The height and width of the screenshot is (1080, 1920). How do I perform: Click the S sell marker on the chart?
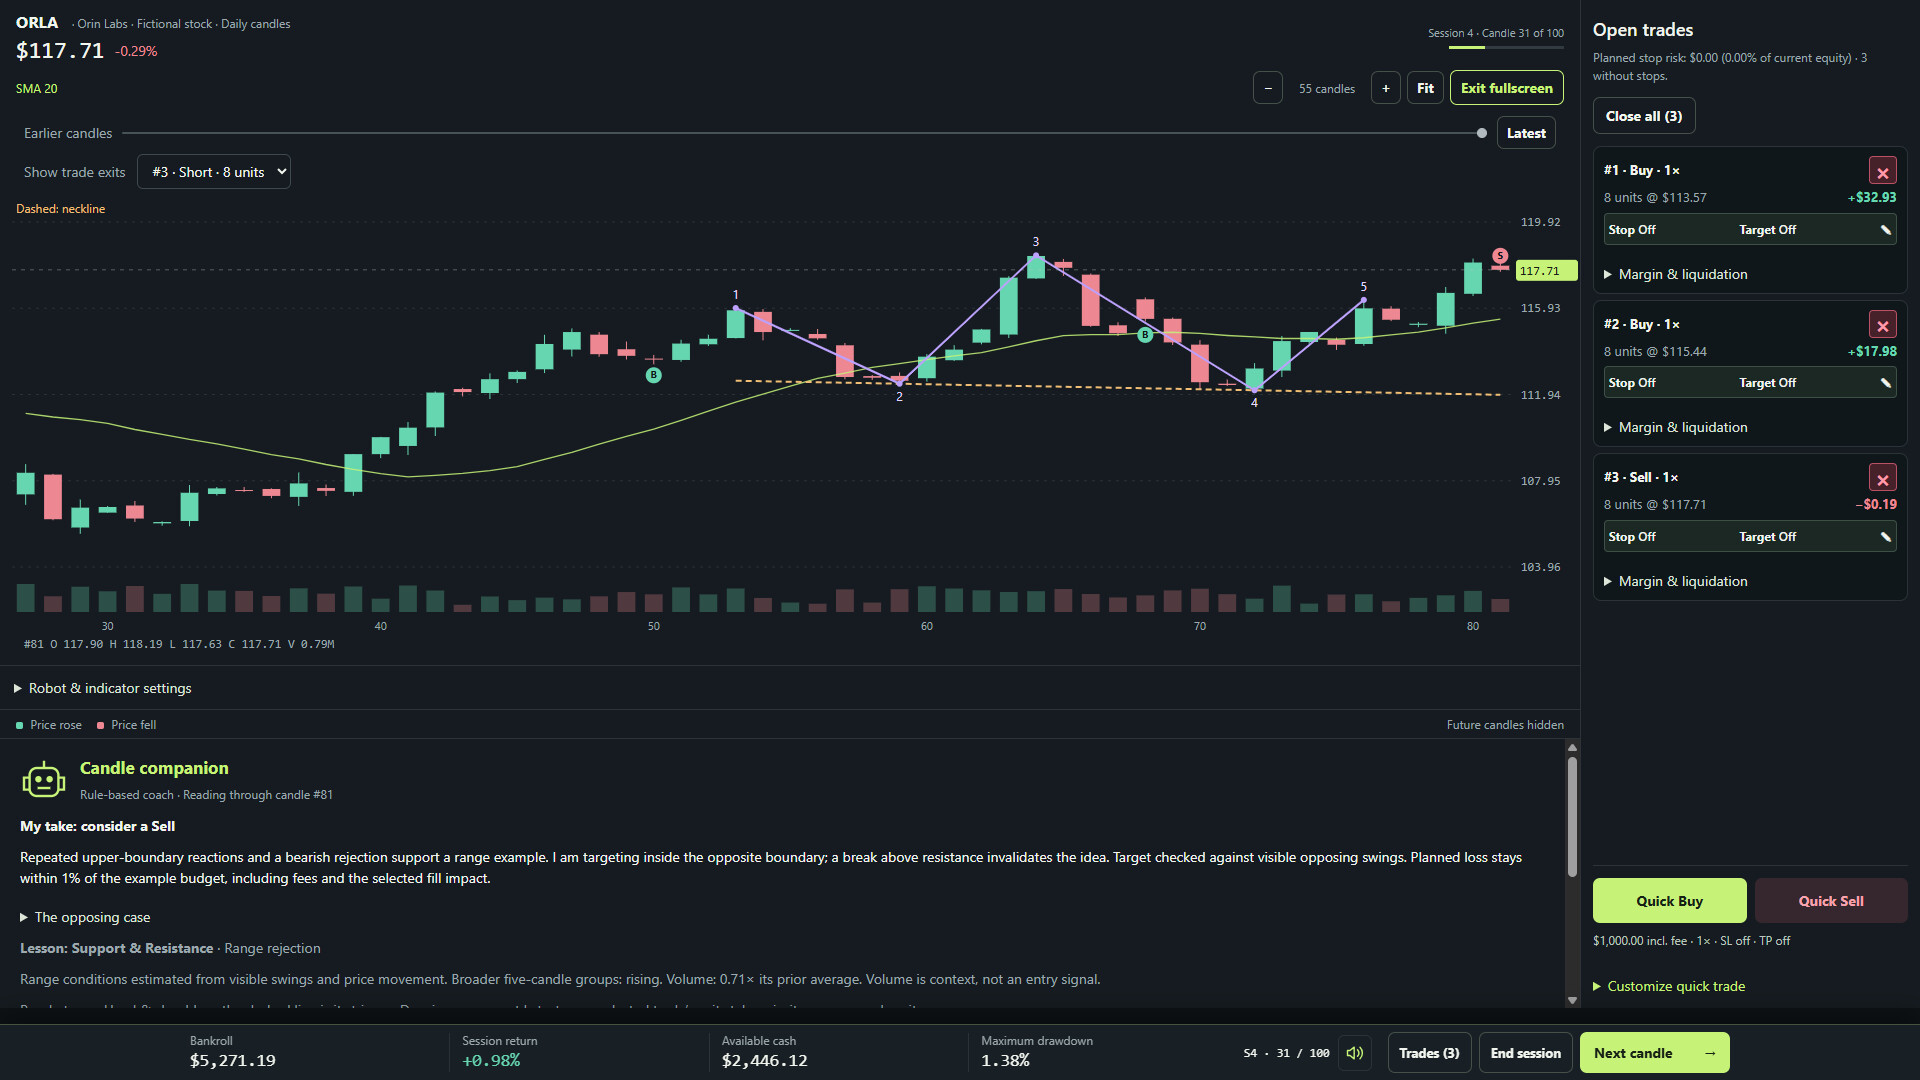point(1500,256)
